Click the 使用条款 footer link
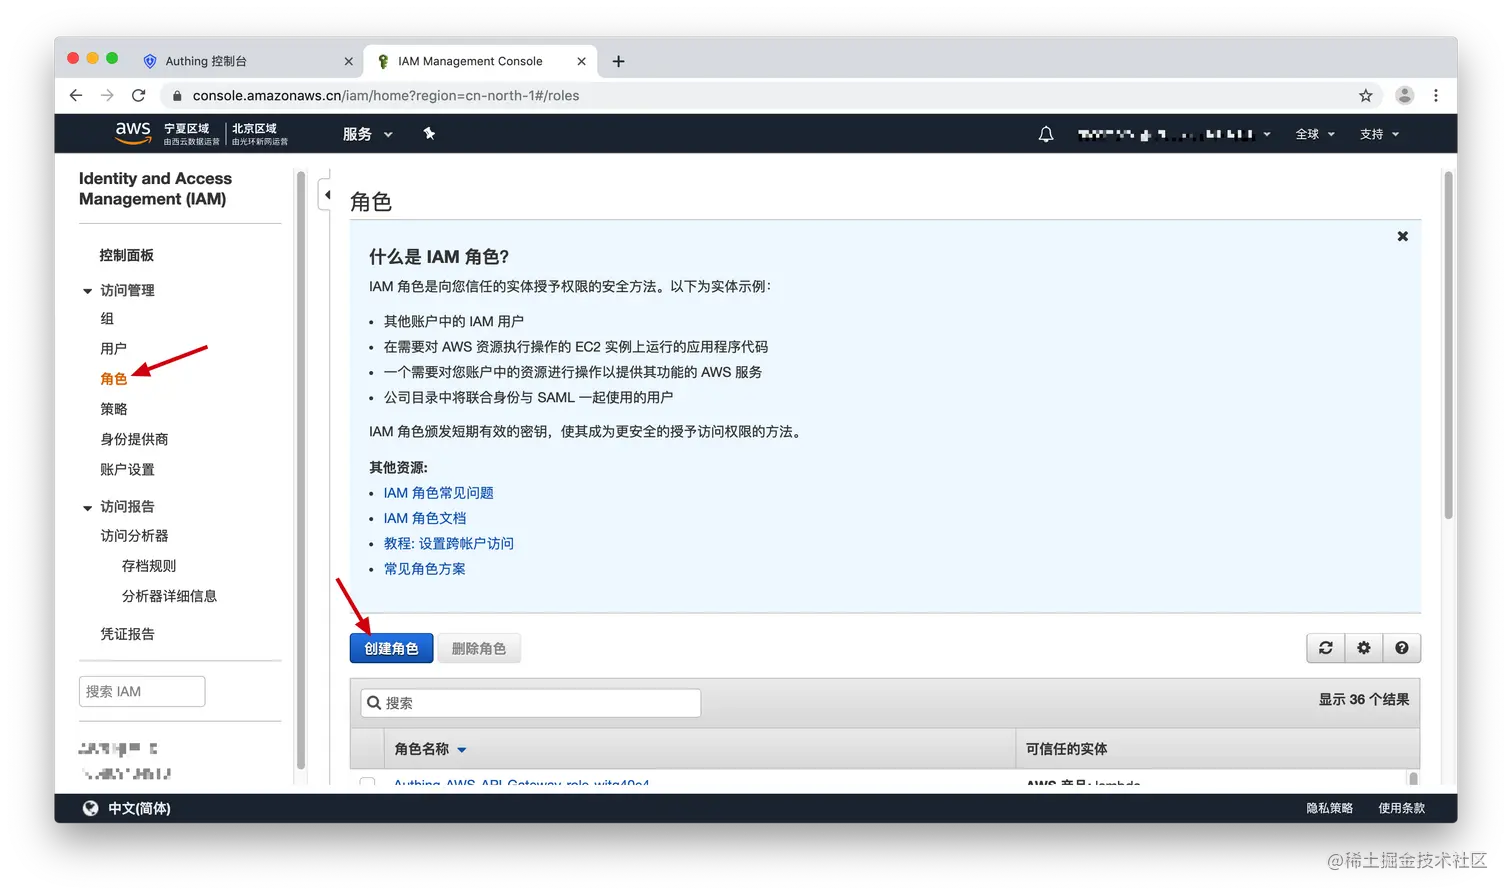Image resolution: width=1512 pixels, height=895 pixels. pyautogui.click(x=1401, y=808)
